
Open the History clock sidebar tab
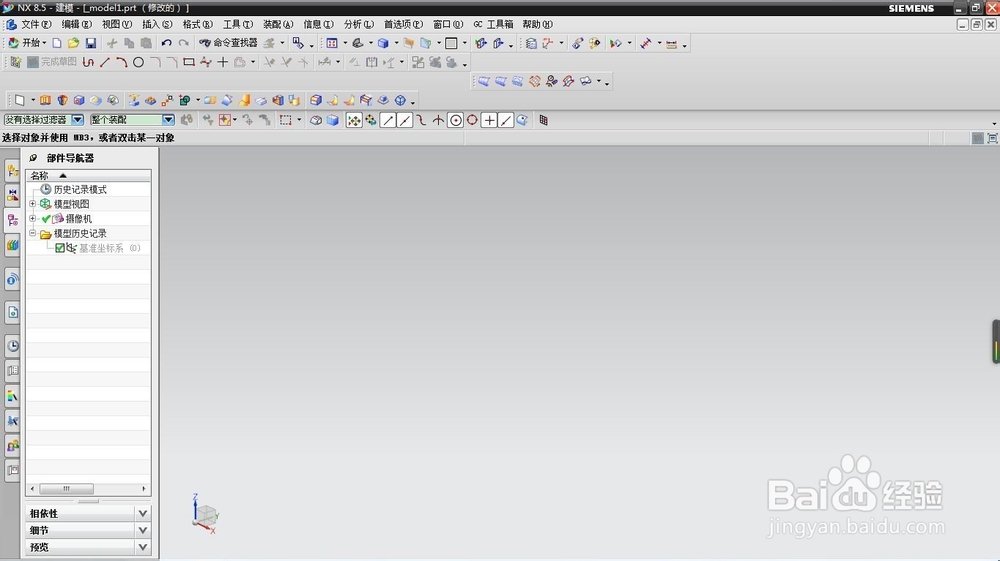click(x=12, y=346)
